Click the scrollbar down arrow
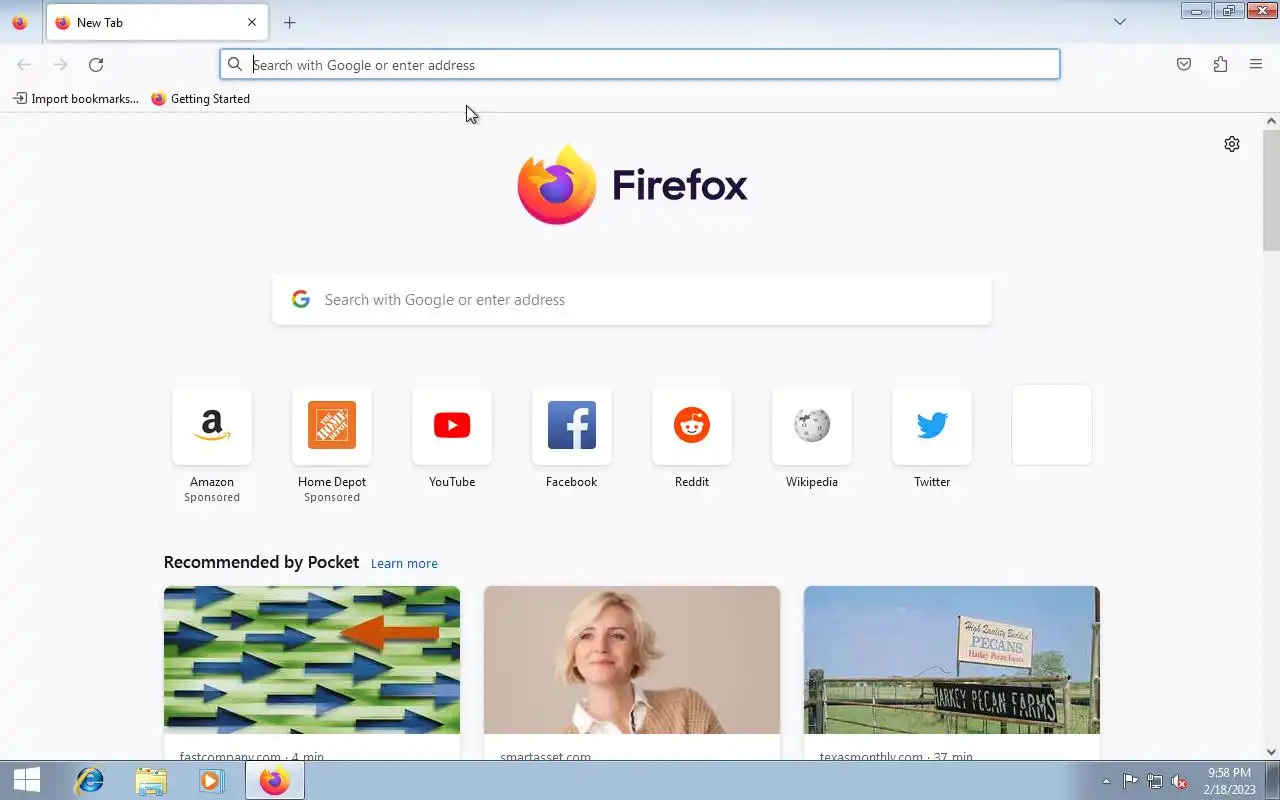The image size is (1280, 800). point(1271,752)
